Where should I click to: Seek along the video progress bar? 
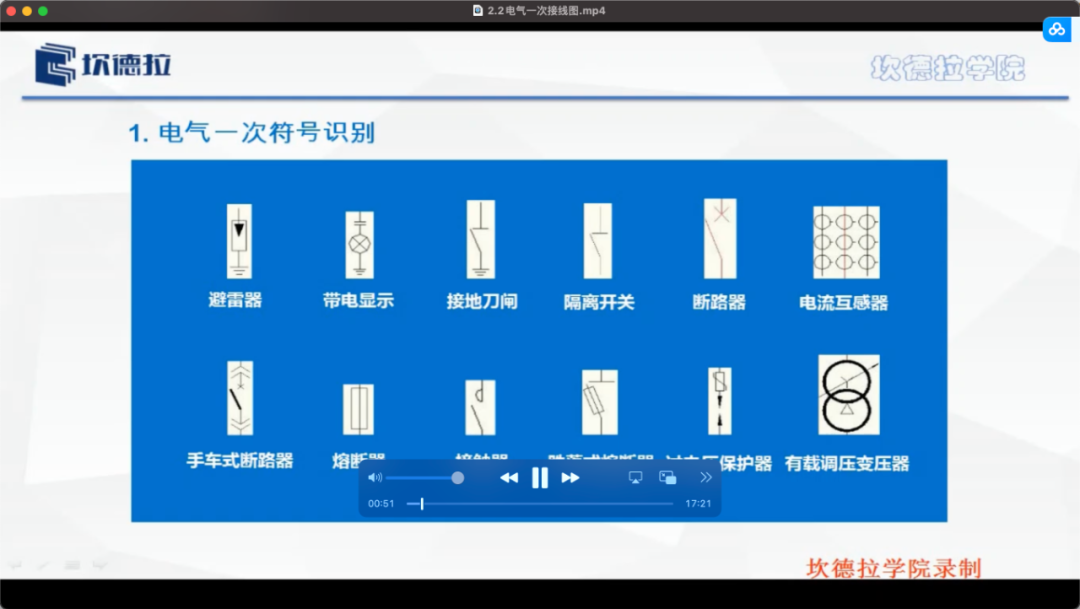540,504
